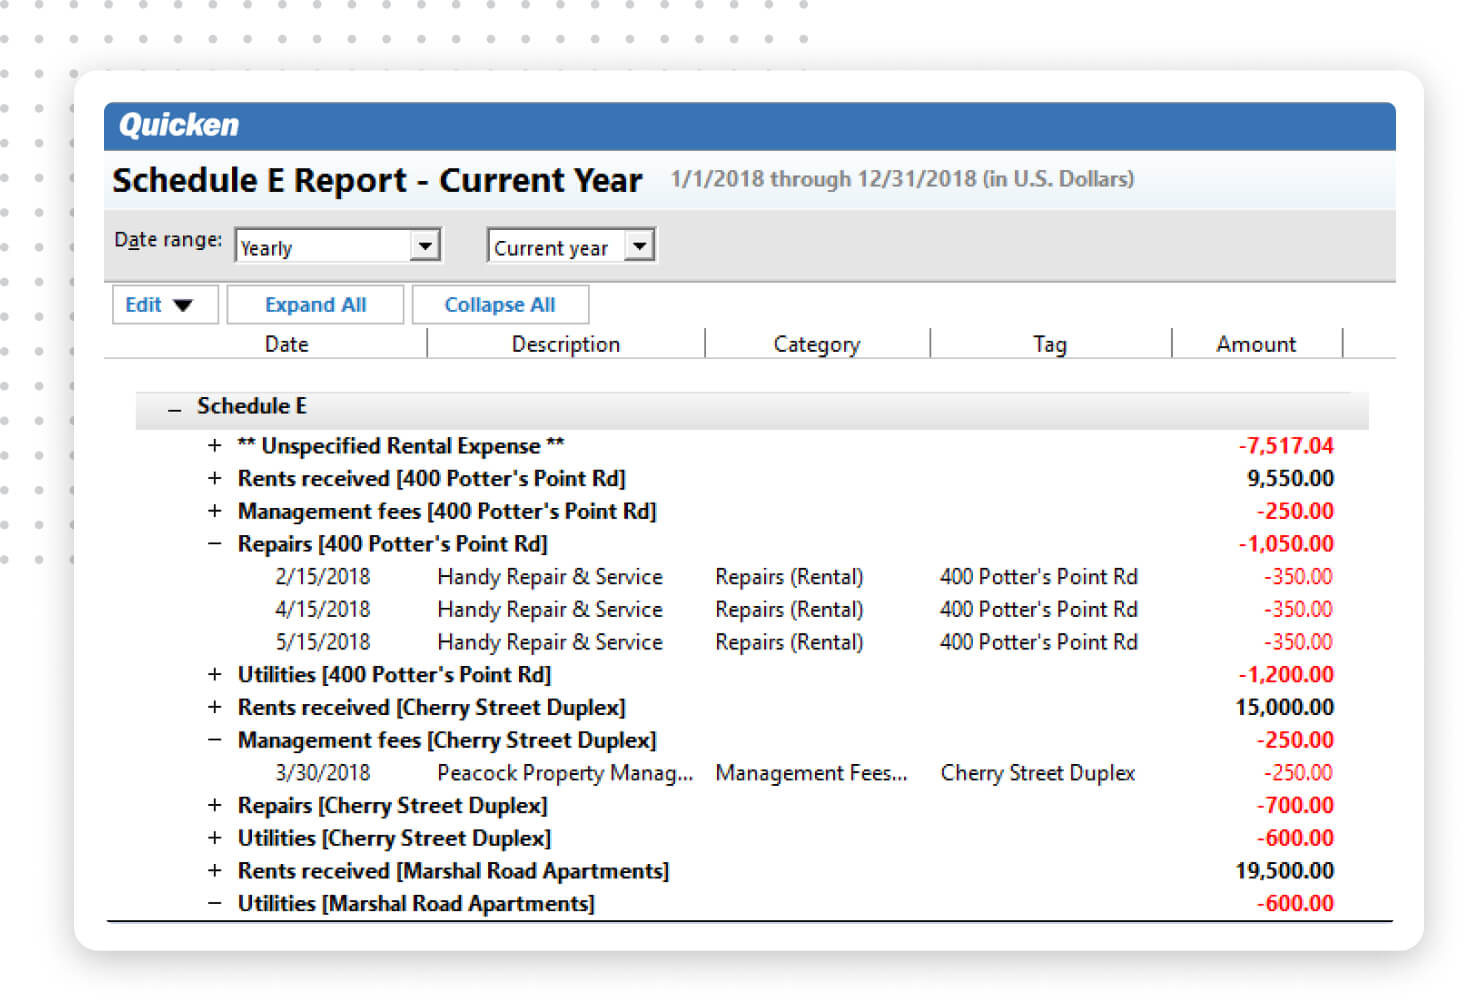Viewport: 1466px width, 1001px height.
Task: Click Peacock Property Manag... description
Action: (565, 773)
